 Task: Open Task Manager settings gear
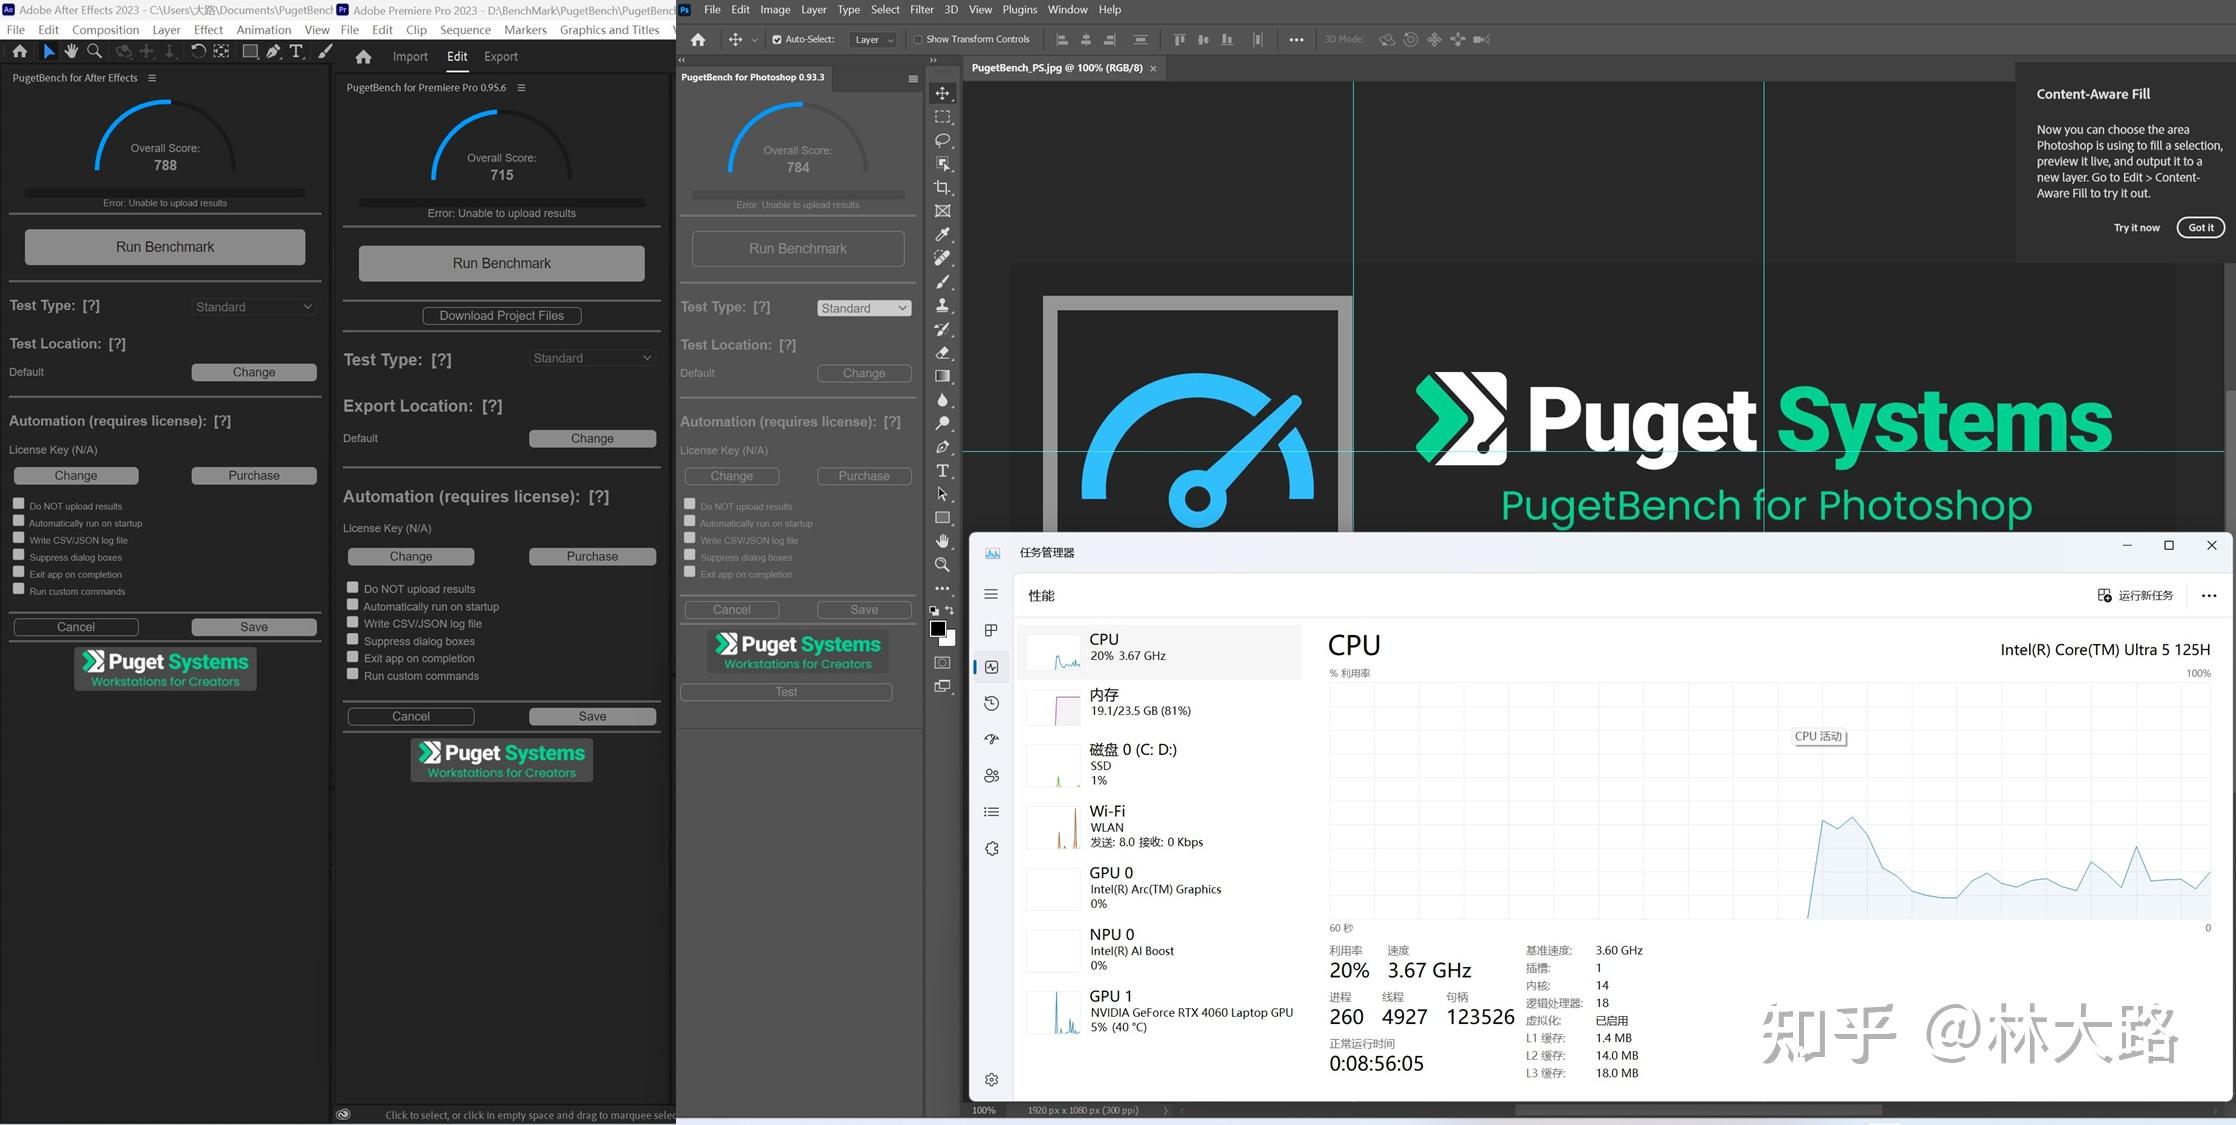(x=991, y=1079)
